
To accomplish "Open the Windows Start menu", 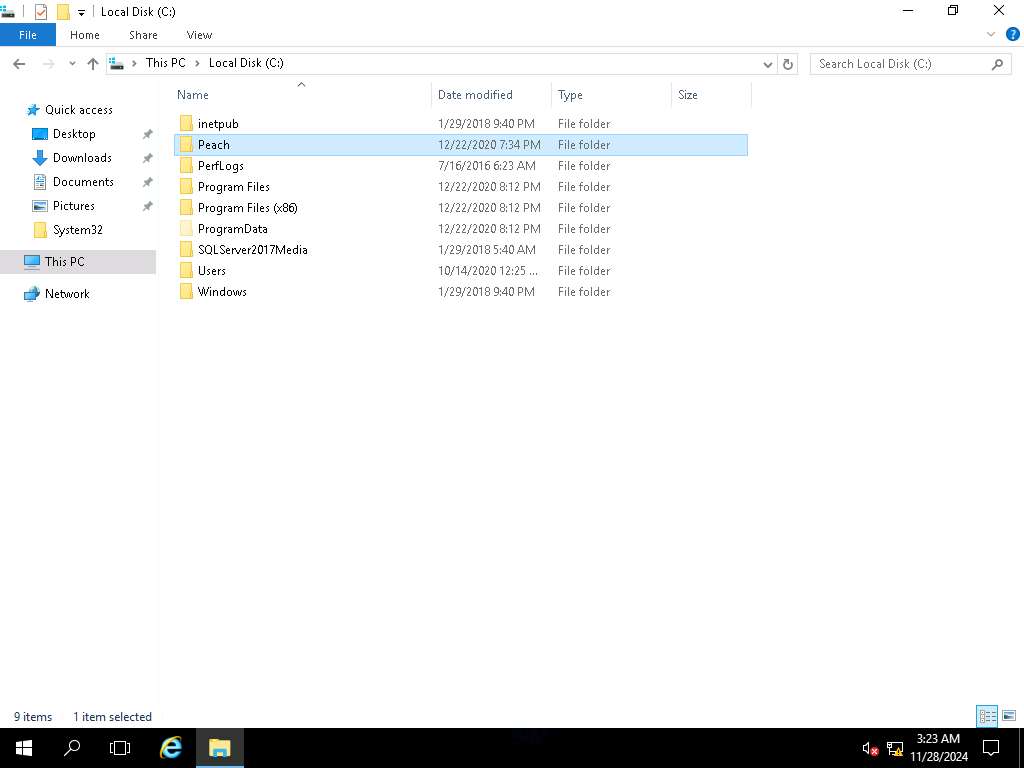I will pos(24,747).
